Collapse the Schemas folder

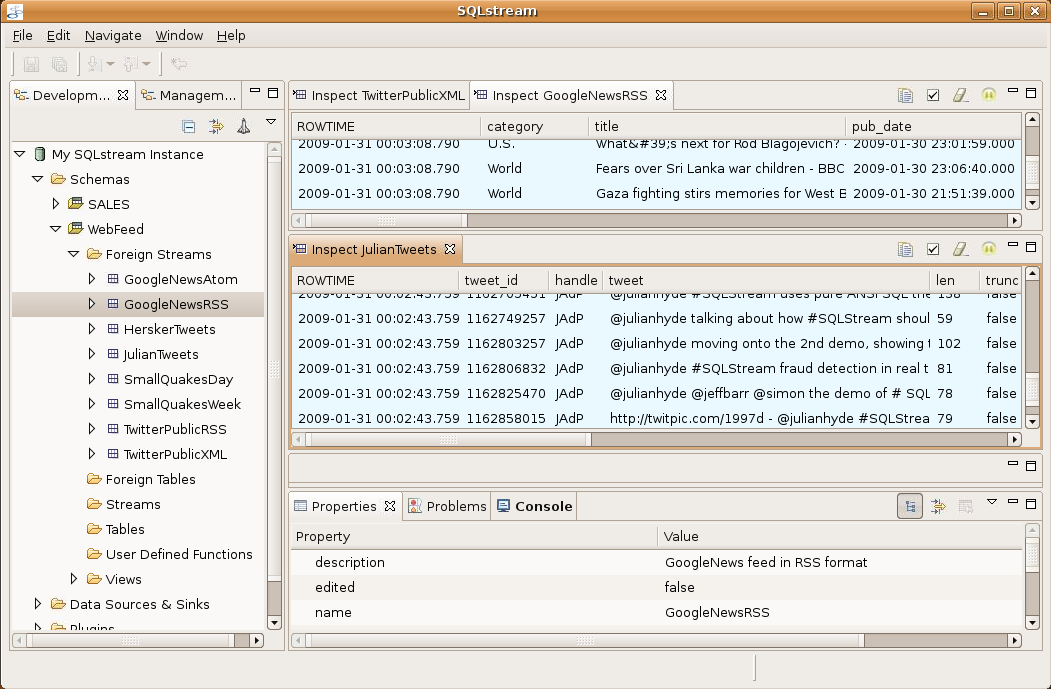[38, 179]
